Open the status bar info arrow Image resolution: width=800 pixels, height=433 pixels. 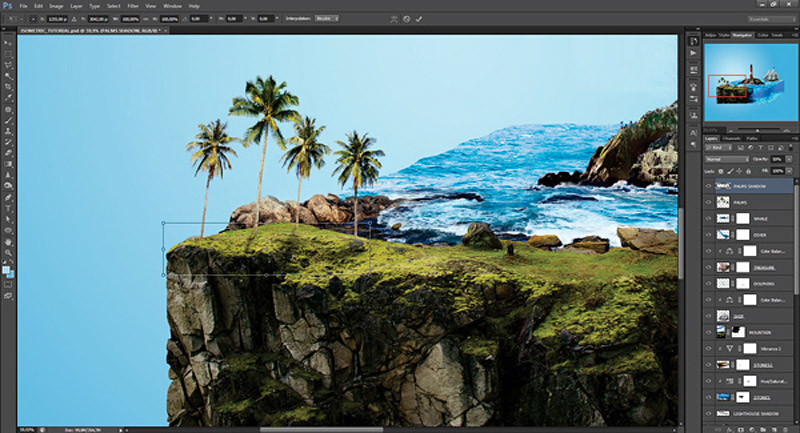pos(121,430)
